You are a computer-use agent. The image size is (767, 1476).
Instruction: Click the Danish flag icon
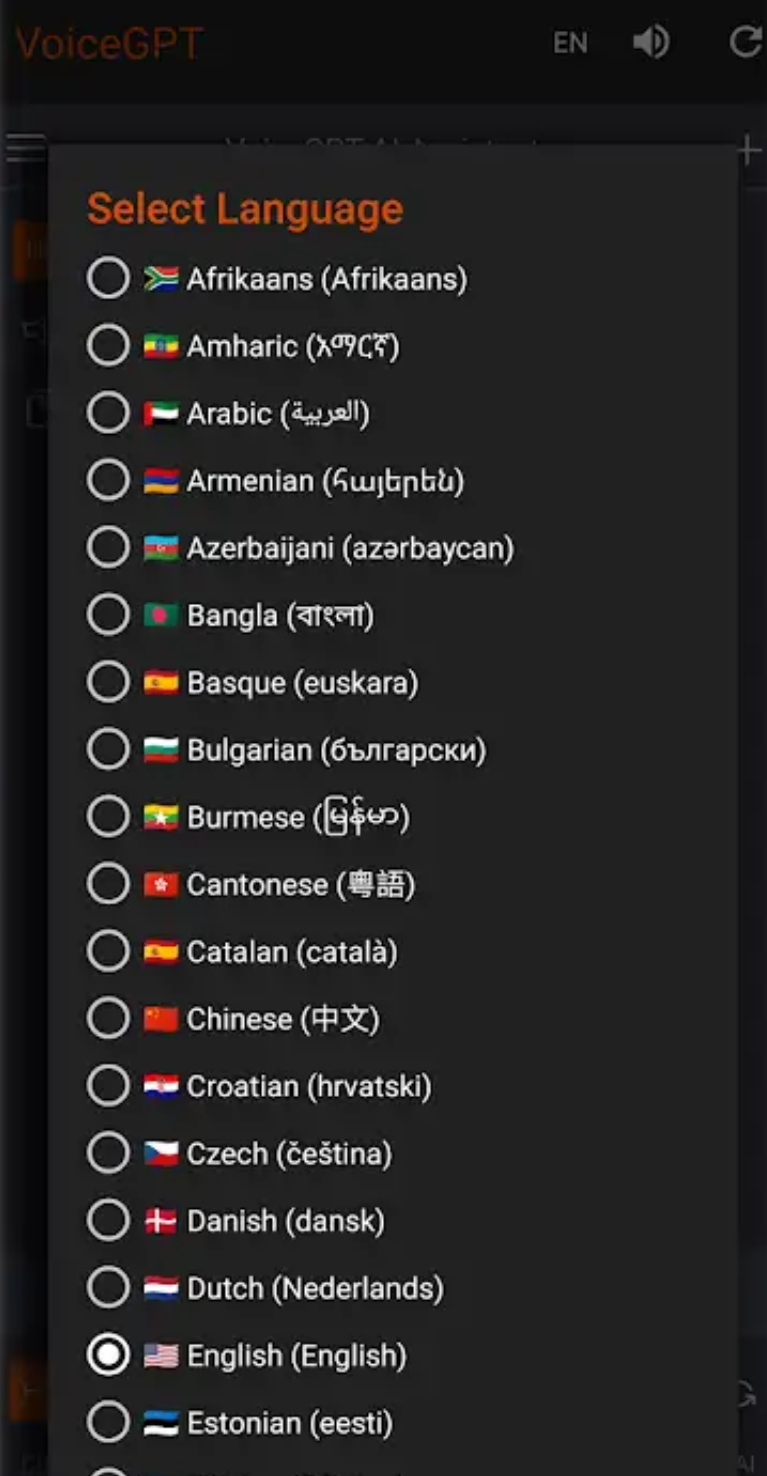click(x=161, y=1221)
